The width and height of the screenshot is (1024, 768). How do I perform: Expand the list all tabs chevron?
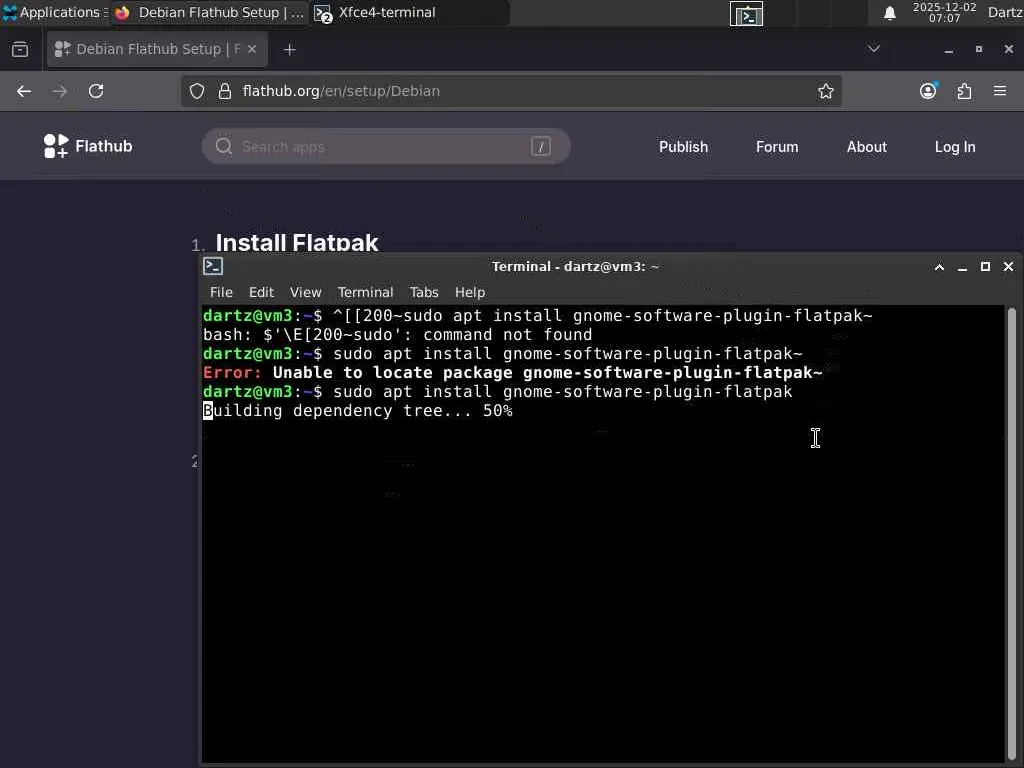[x=873, y=49]
